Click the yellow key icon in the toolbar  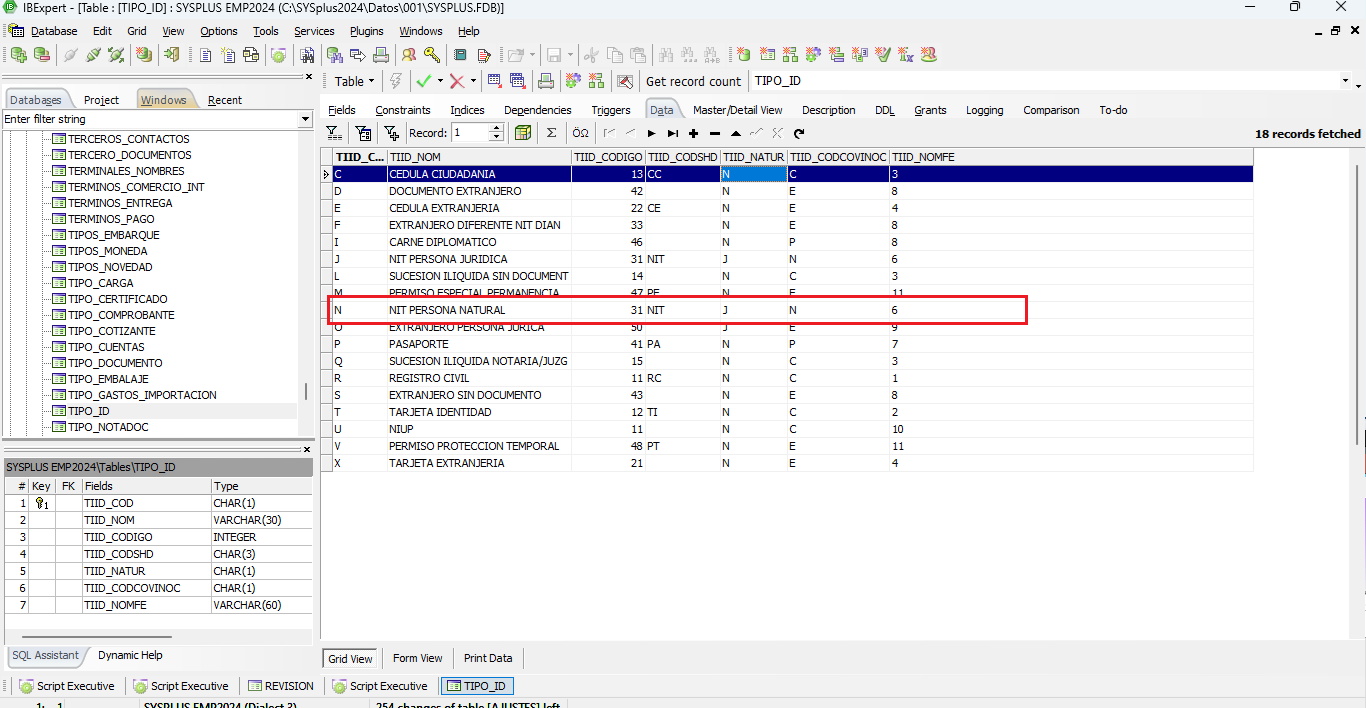click(x=431, y=55)
